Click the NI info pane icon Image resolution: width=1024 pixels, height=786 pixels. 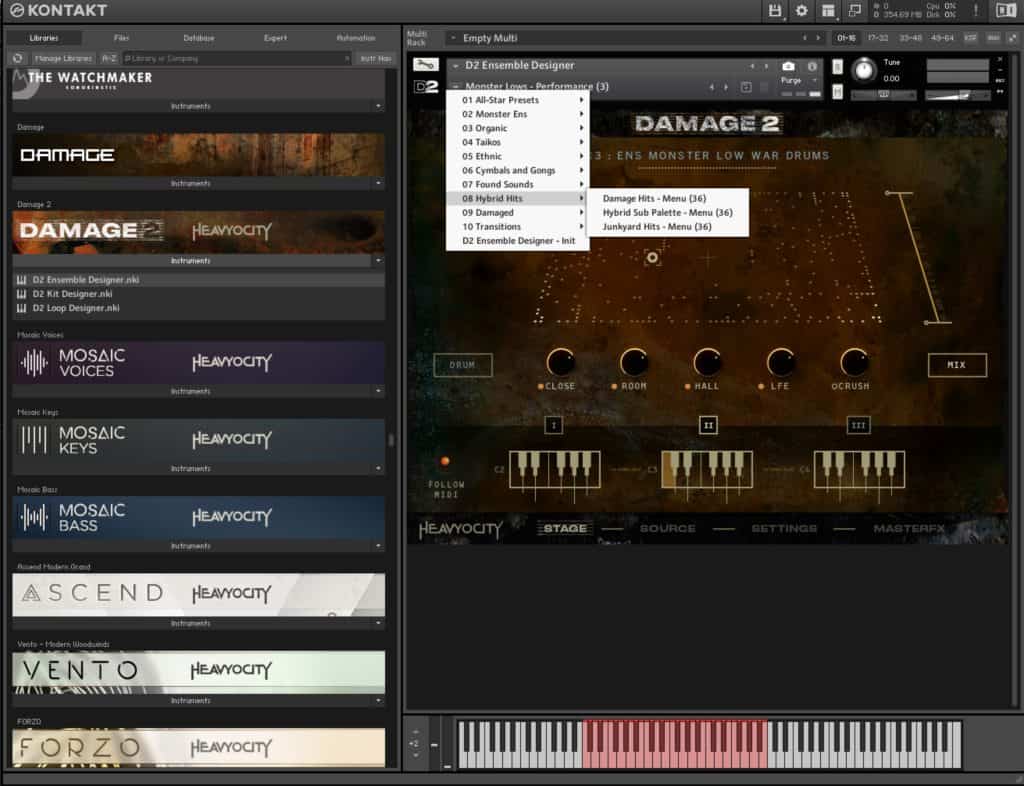point(1006,10)
